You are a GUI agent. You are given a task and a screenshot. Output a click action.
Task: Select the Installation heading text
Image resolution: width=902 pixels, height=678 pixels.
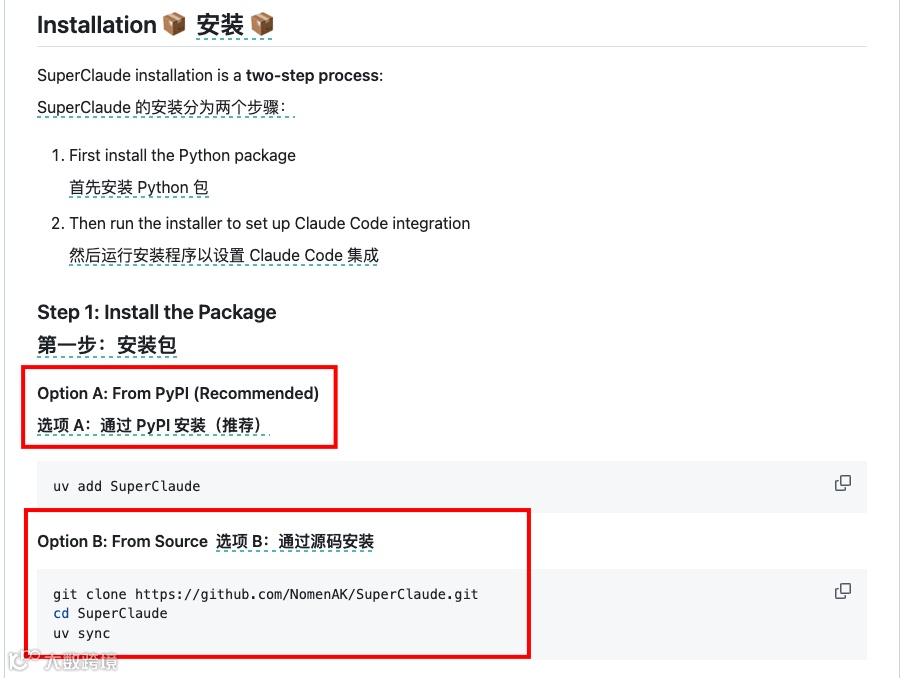click(x=97, y=25)
